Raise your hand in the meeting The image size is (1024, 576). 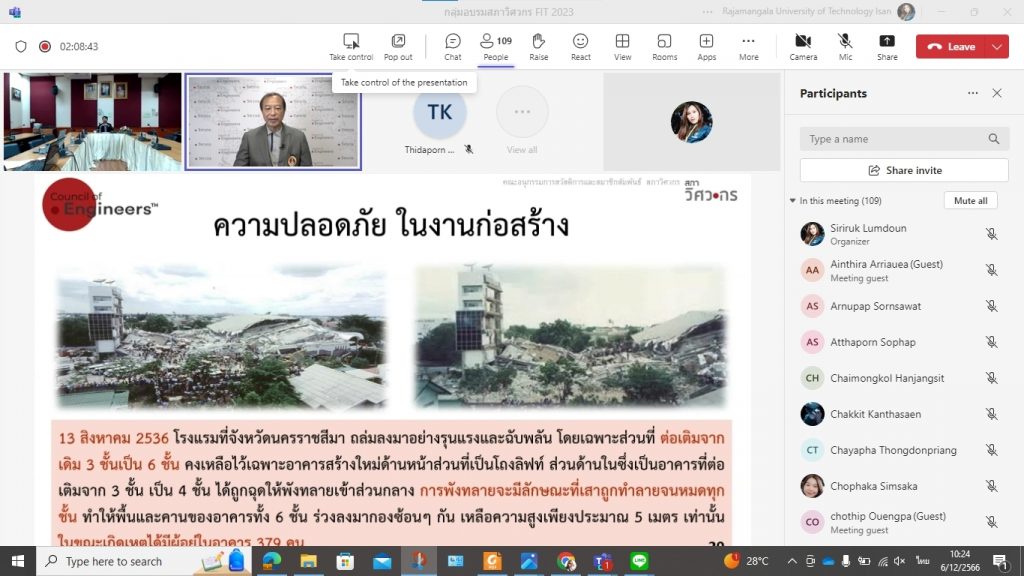coord(538,46)
